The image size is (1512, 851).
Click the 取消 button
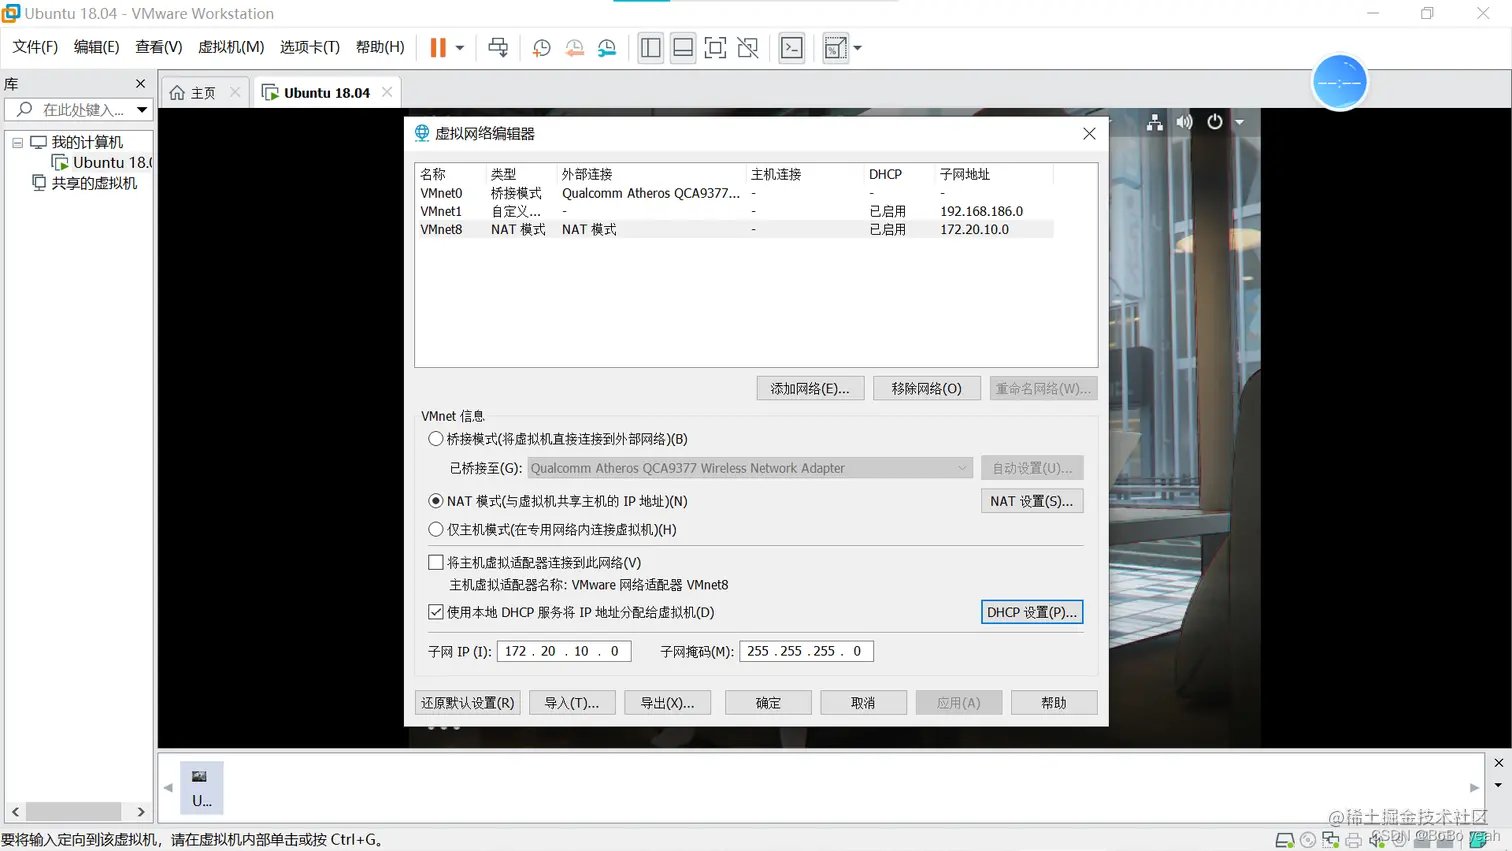[x=863, y=703]
